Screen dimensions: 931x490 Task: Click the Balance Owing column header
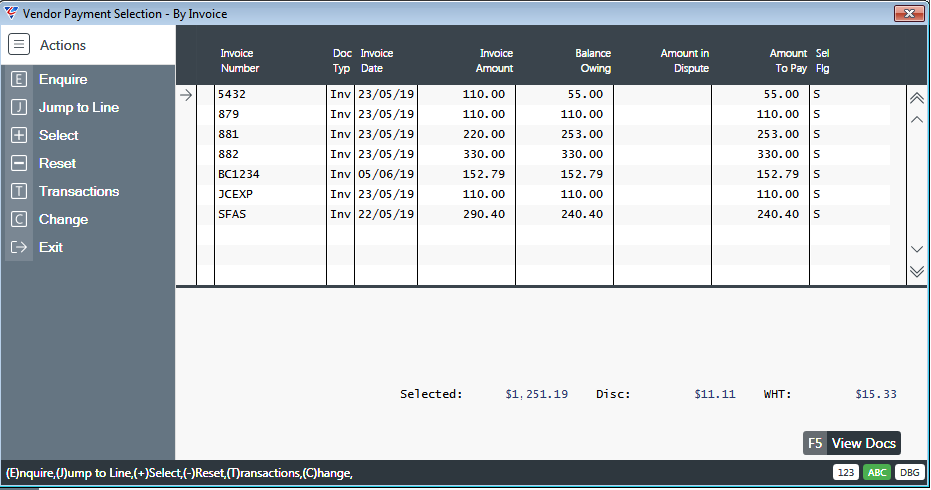click(593, 61)
